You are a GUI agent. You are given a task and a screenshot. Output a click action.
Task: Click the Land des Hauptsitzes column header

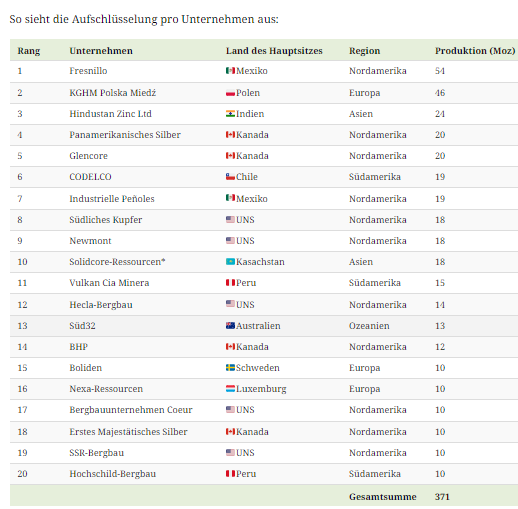pos(274,51)
